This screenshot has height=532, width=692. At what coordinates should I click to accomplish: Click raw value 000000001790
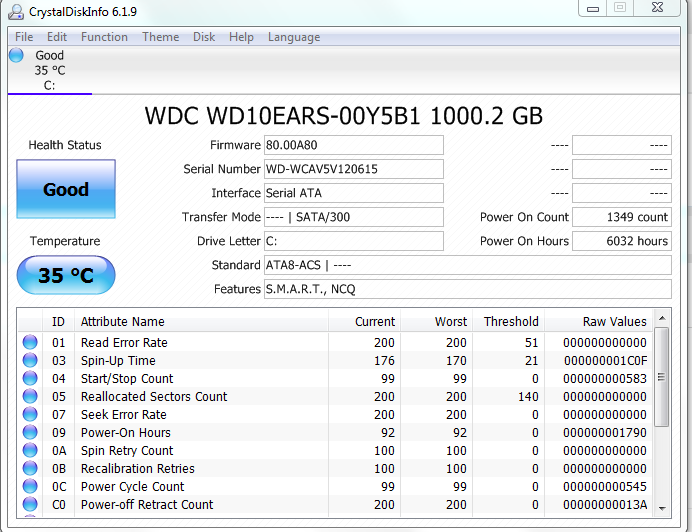point(605,433)
